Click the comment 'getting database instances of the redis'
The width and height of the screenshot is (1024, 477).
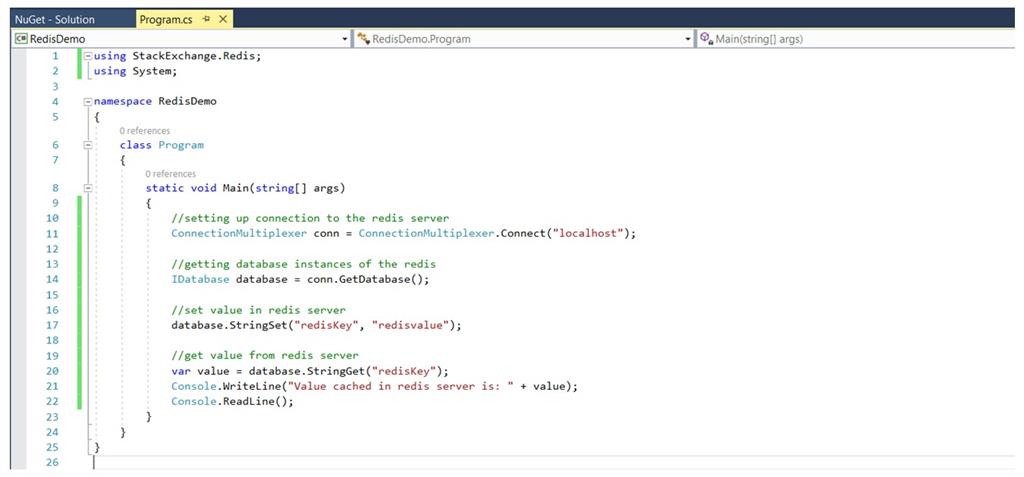coord(304,264)
